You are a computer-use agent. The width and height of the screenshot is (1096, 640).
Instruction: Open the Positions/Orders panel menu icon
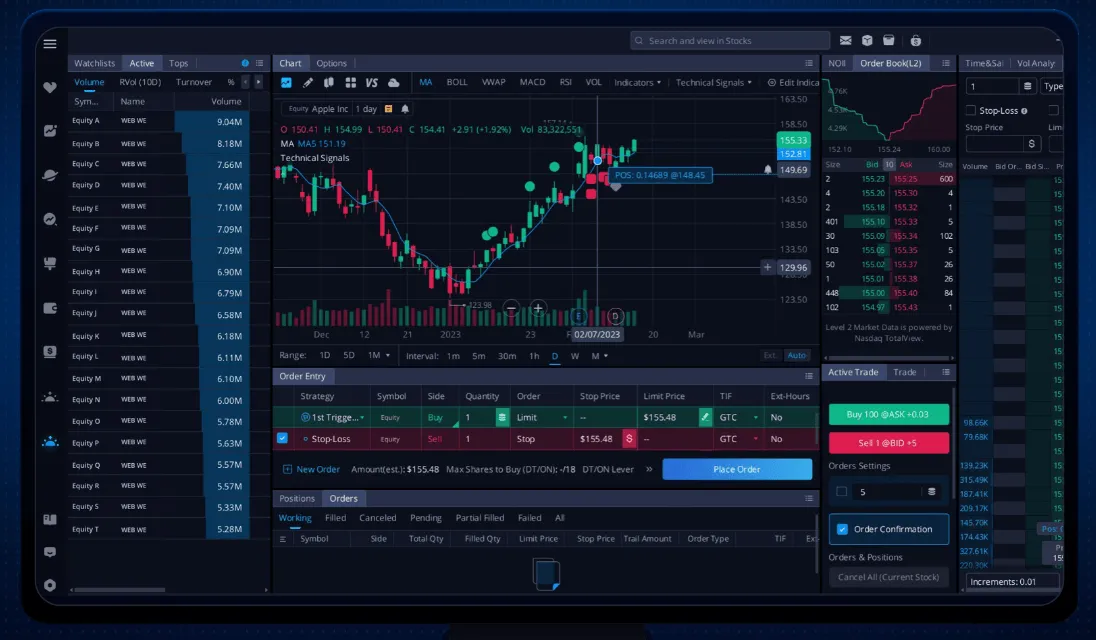pos(809,498)
